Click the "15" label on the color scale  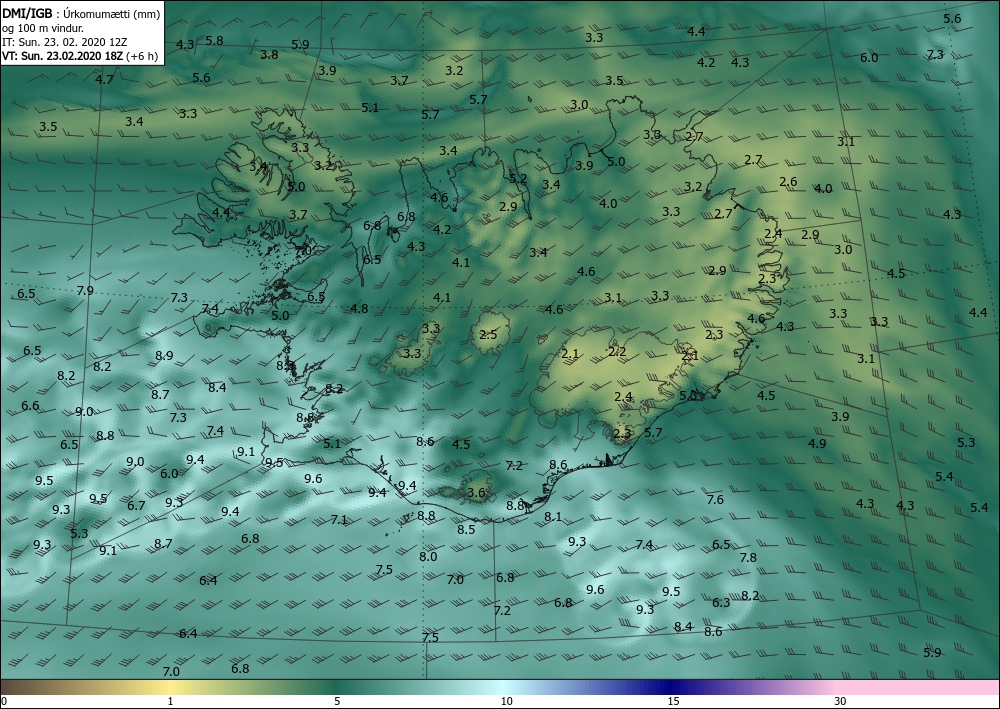point(673,701)
